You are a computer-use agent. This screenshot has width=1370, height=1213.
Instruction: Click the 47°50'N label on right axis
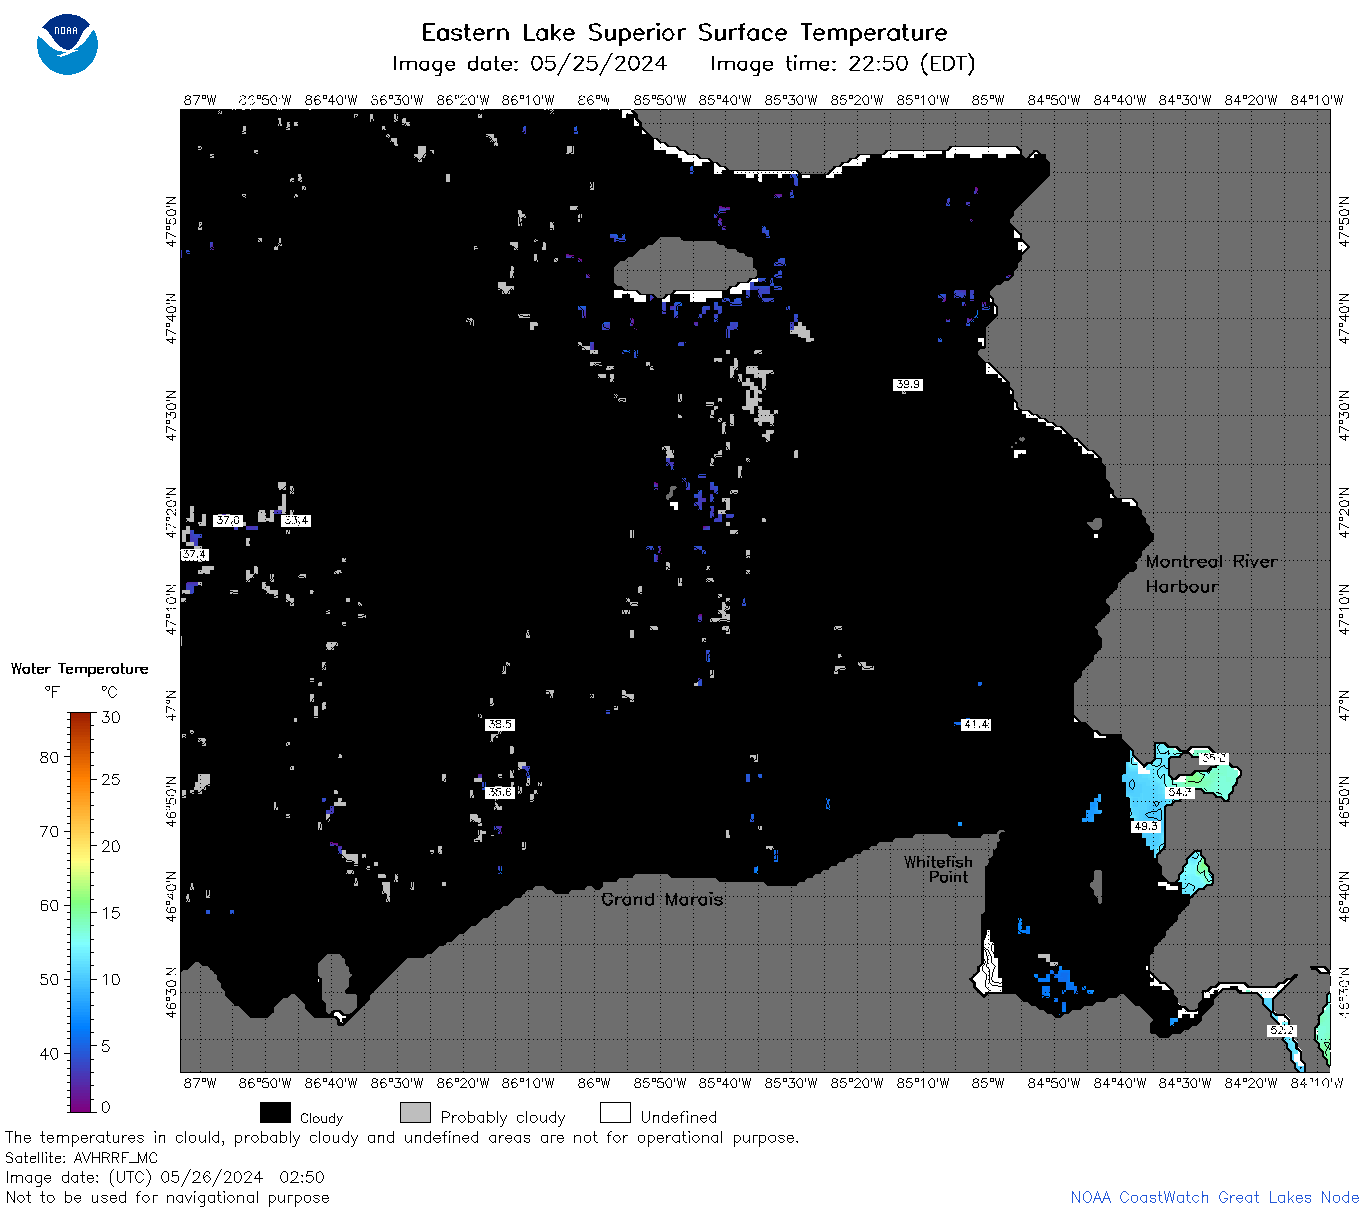1344,221
